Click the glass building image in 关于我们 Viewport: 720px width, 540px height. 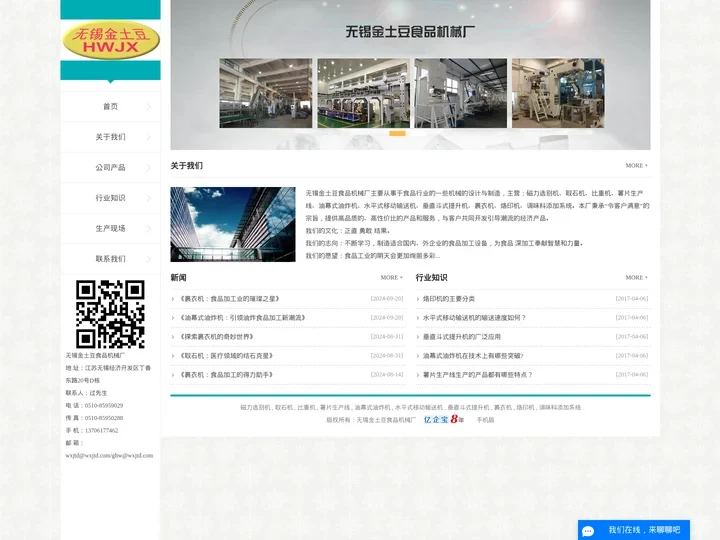click(x=233, y=224)
